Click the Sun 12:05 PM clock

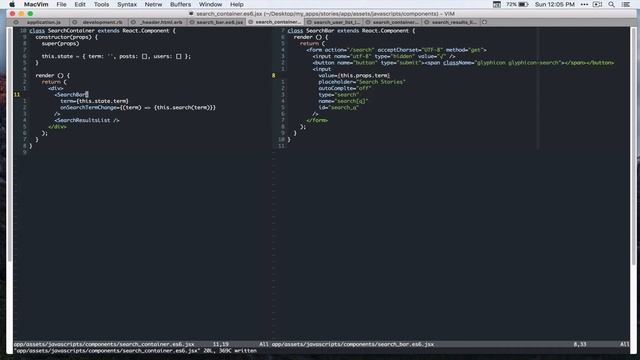click(x=555, y=4)
